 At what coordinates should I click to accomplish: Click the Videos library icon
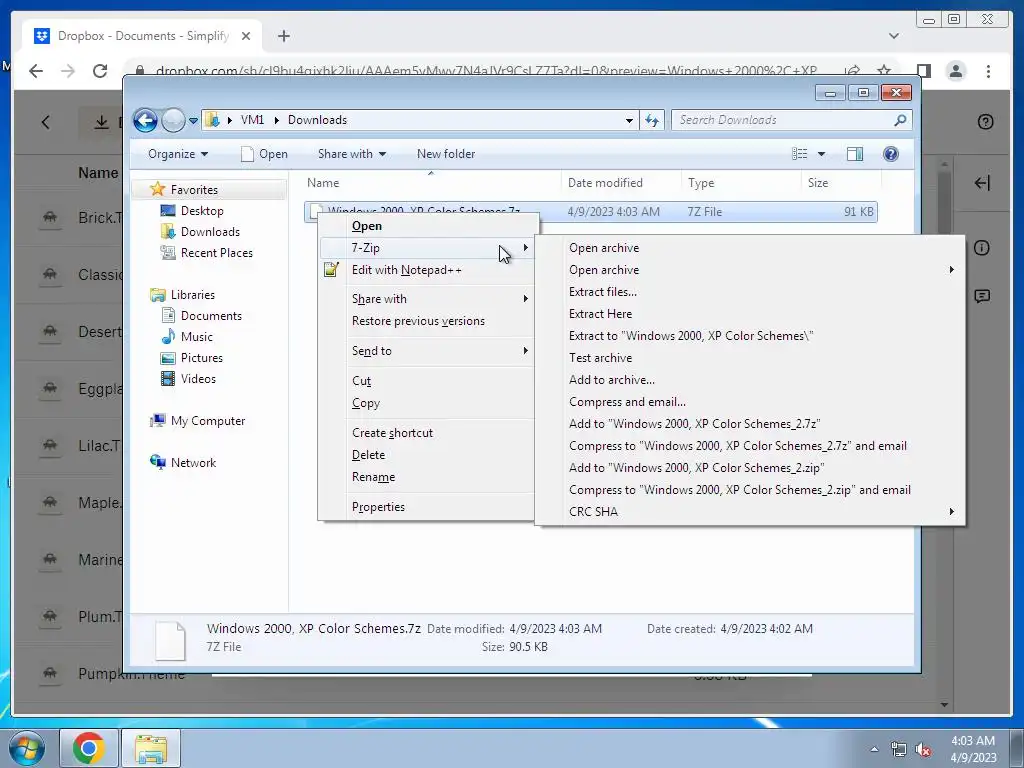point(168,379)
